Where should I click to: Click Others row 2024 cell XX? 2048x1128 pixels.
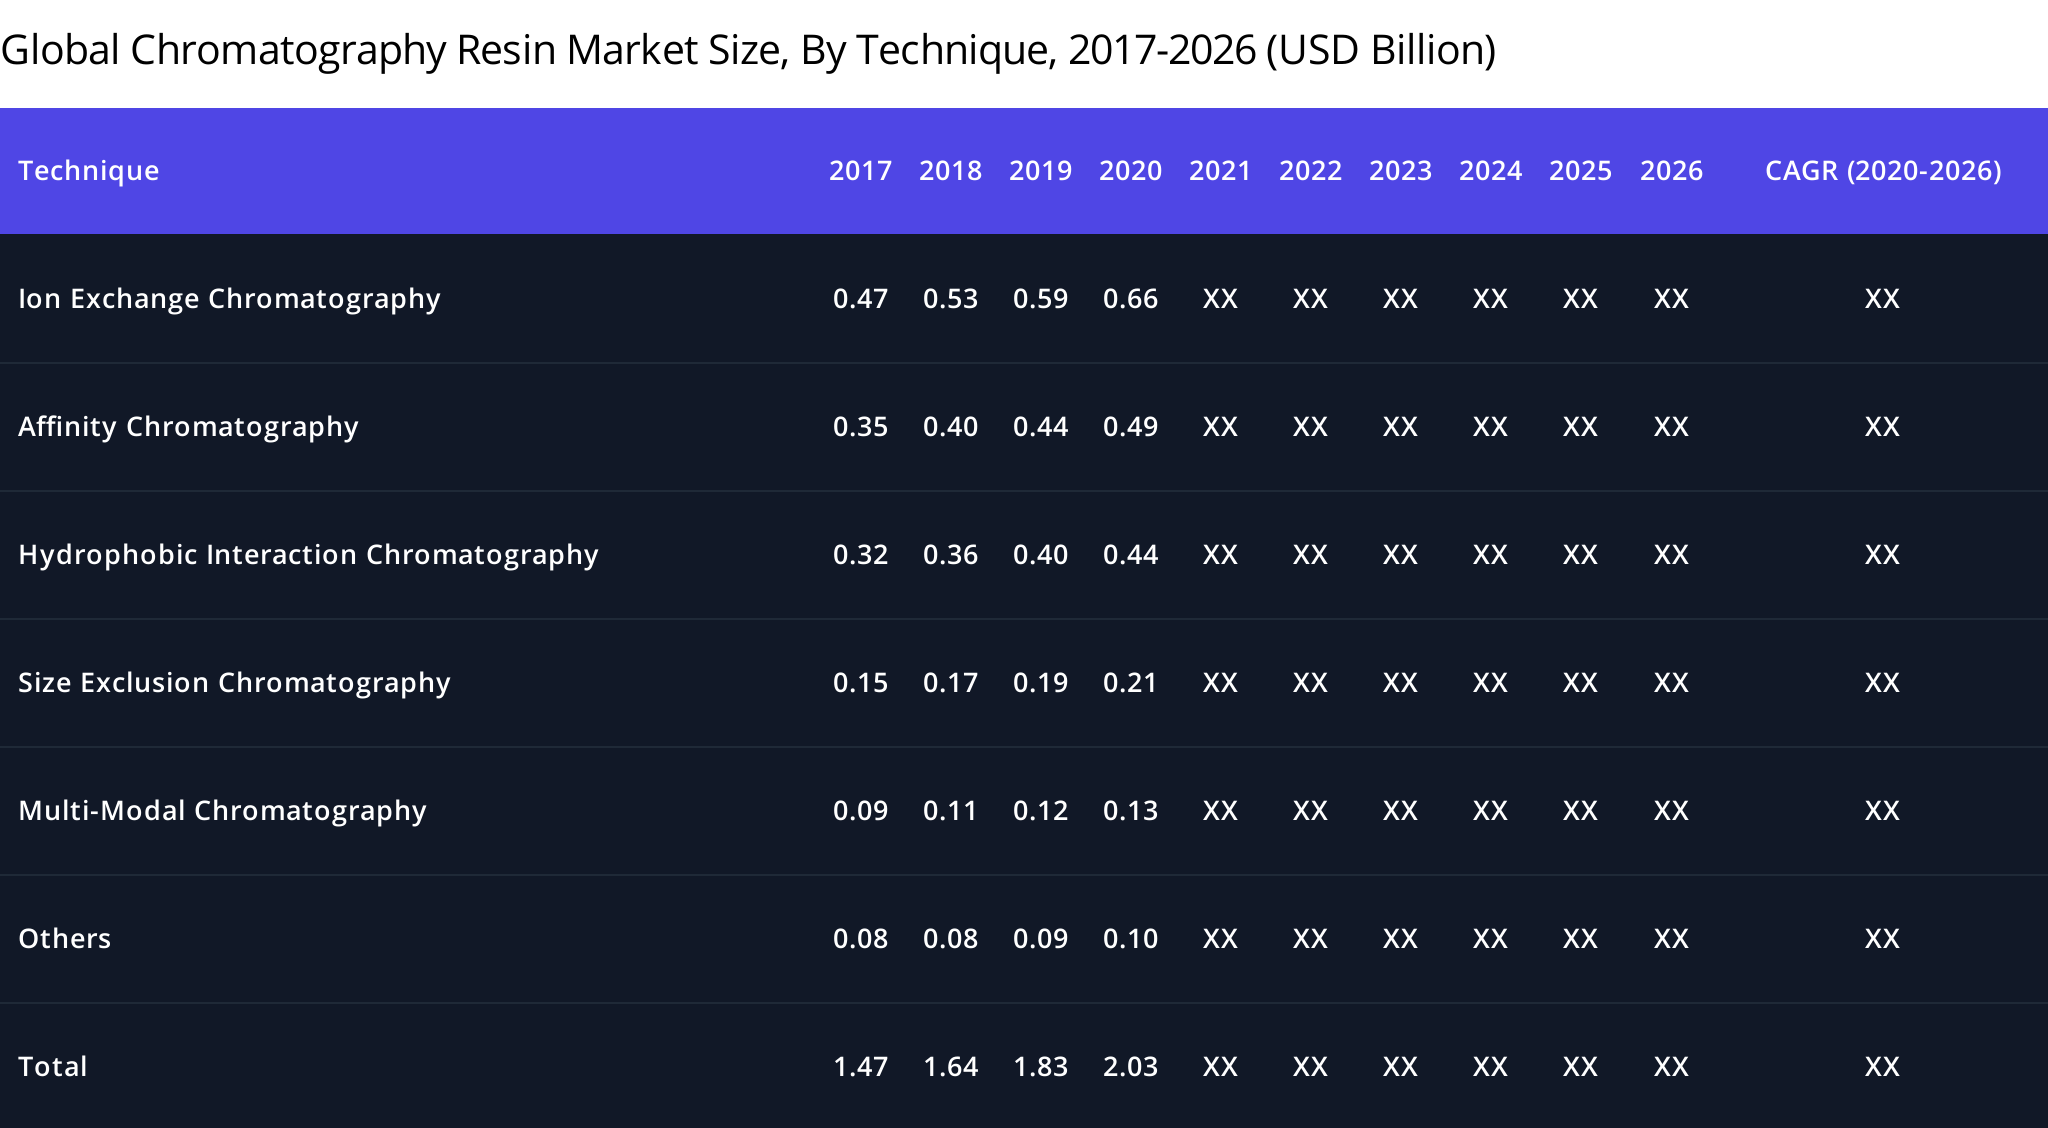coord(1490,939)
